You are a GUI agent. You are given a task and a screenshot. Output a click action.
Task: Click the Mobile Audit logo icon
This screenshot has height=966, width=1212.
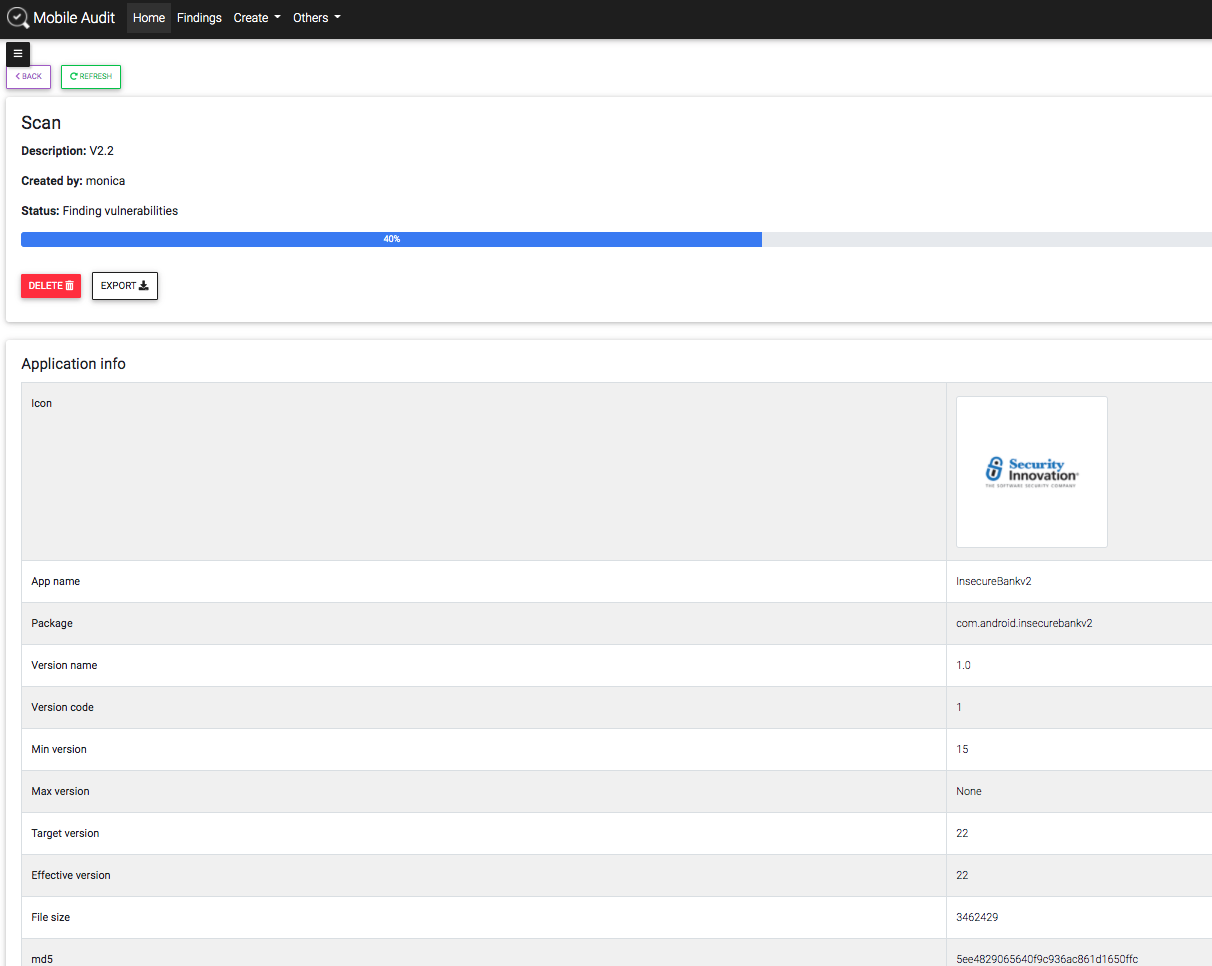tap(18, 18)
